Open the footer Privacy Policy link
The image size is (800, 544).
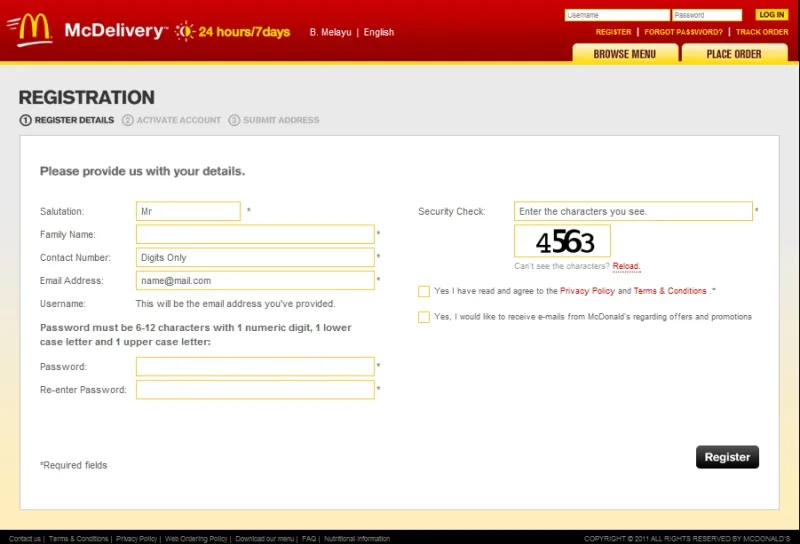click(136, 538)
